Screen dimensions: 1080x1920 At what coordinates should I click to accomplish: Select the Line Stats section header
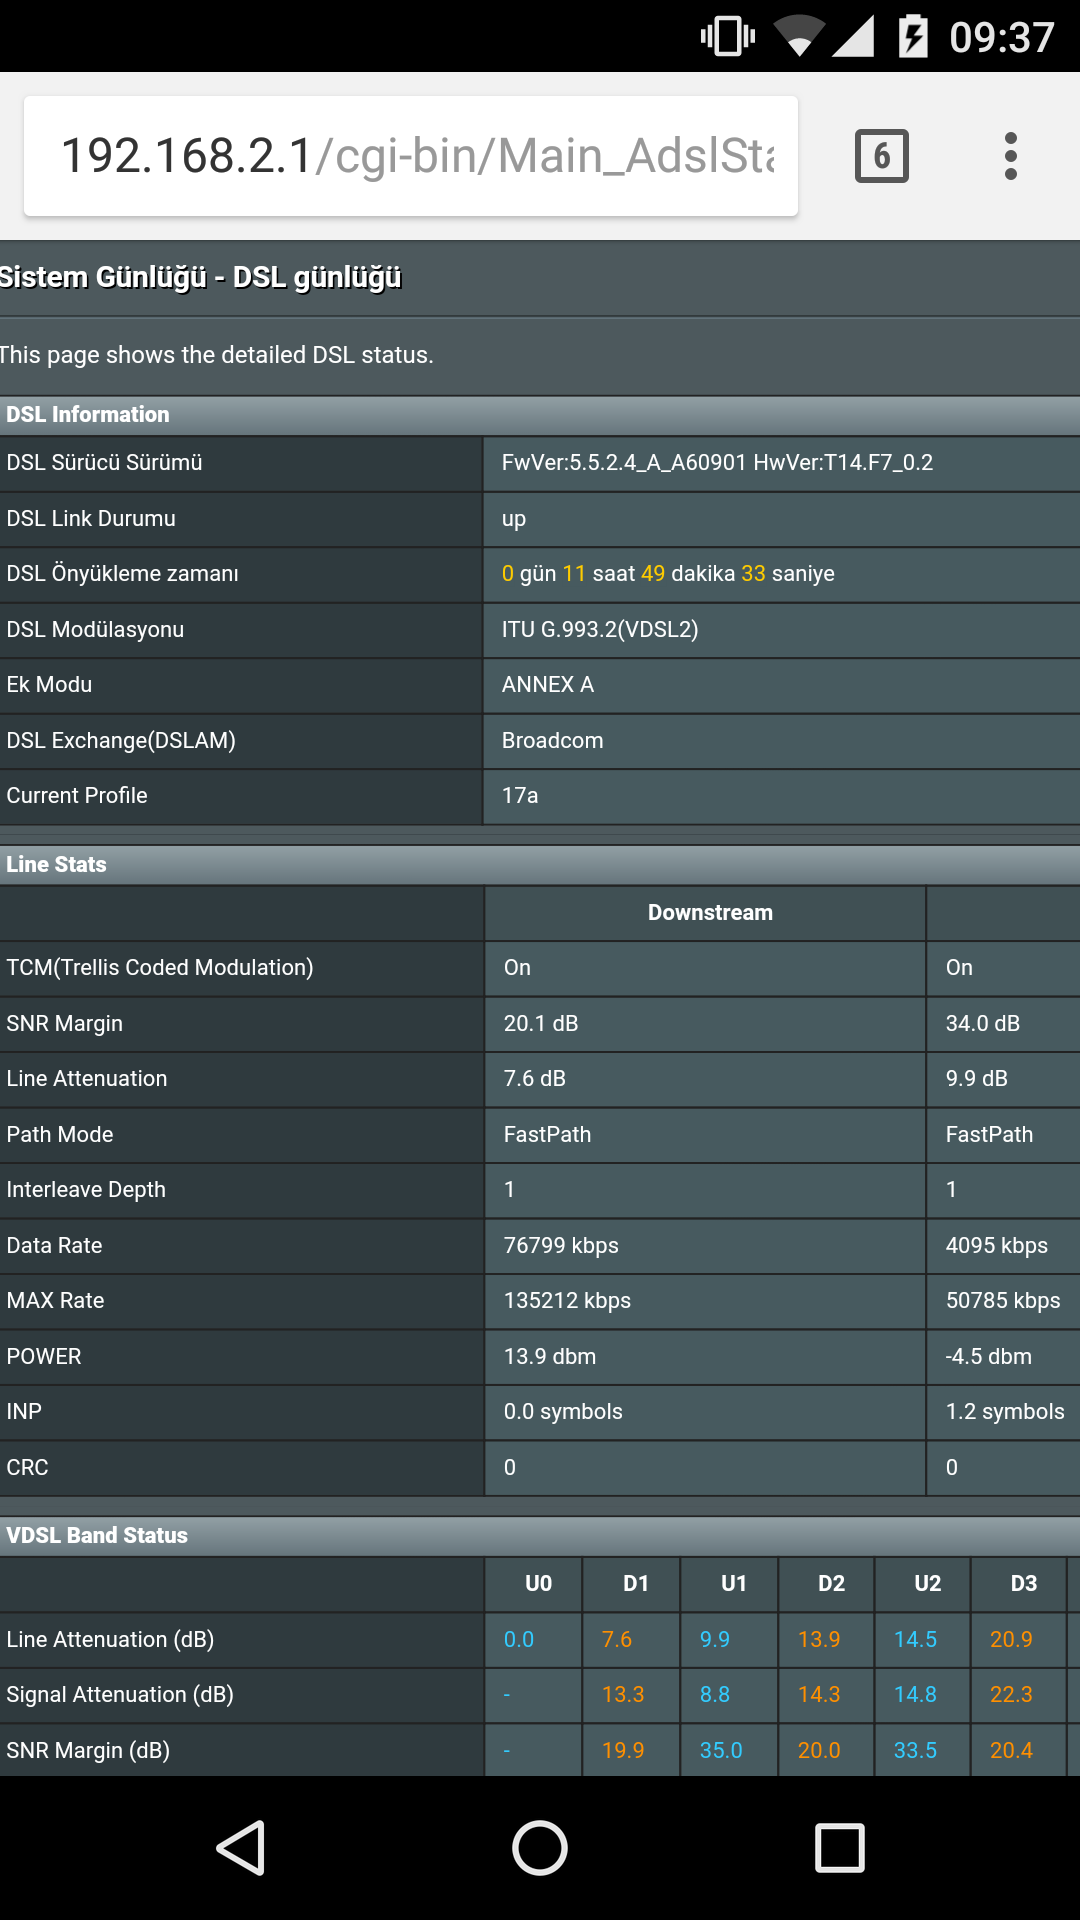pyautogui.click(x=540, y=865)
